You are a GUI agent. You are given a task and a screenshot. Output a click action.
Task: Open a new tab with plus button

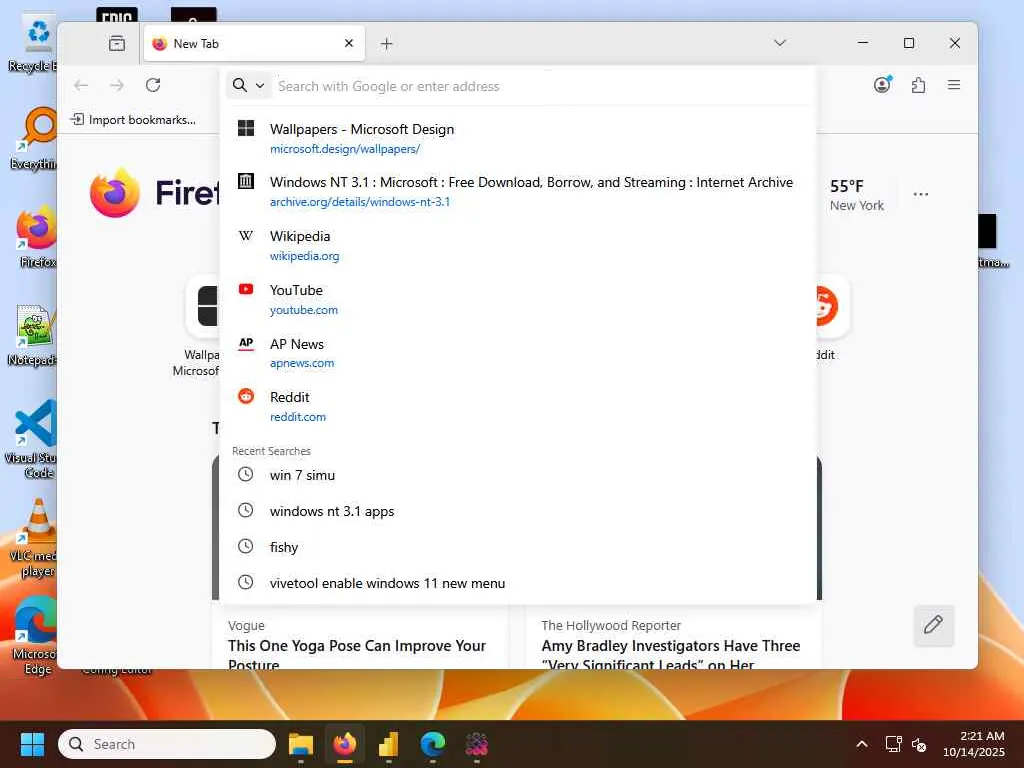coord(386,43)
